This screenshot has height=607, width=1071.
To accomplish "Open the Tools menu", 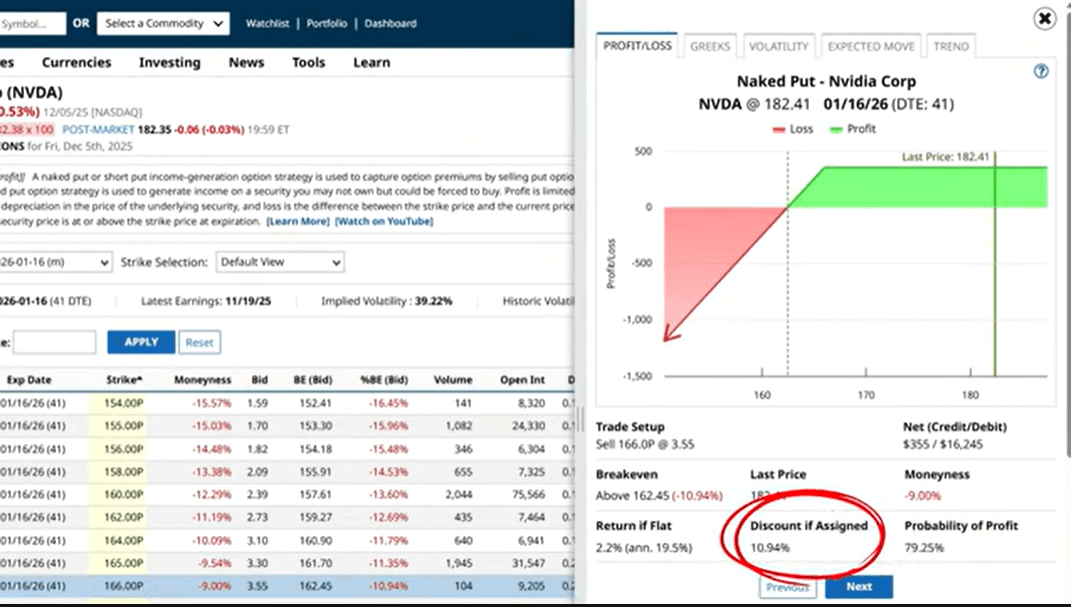I will click(308, 62).
